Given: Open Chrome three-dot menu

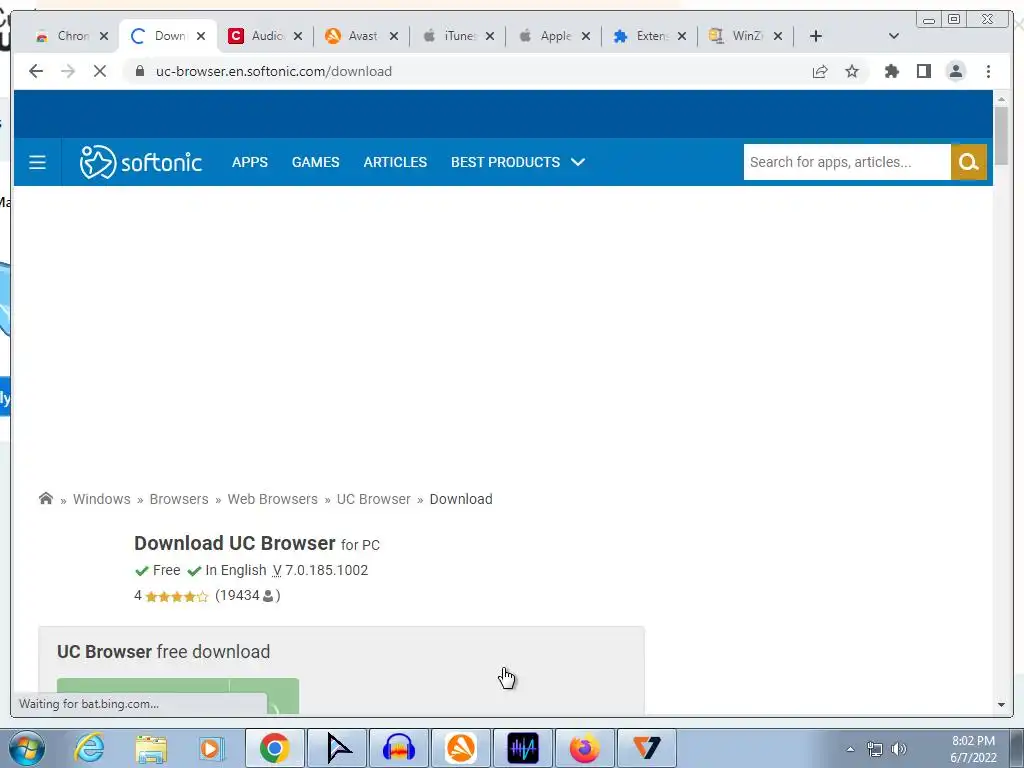Looking at the screenshot, I should pos(988,71).
